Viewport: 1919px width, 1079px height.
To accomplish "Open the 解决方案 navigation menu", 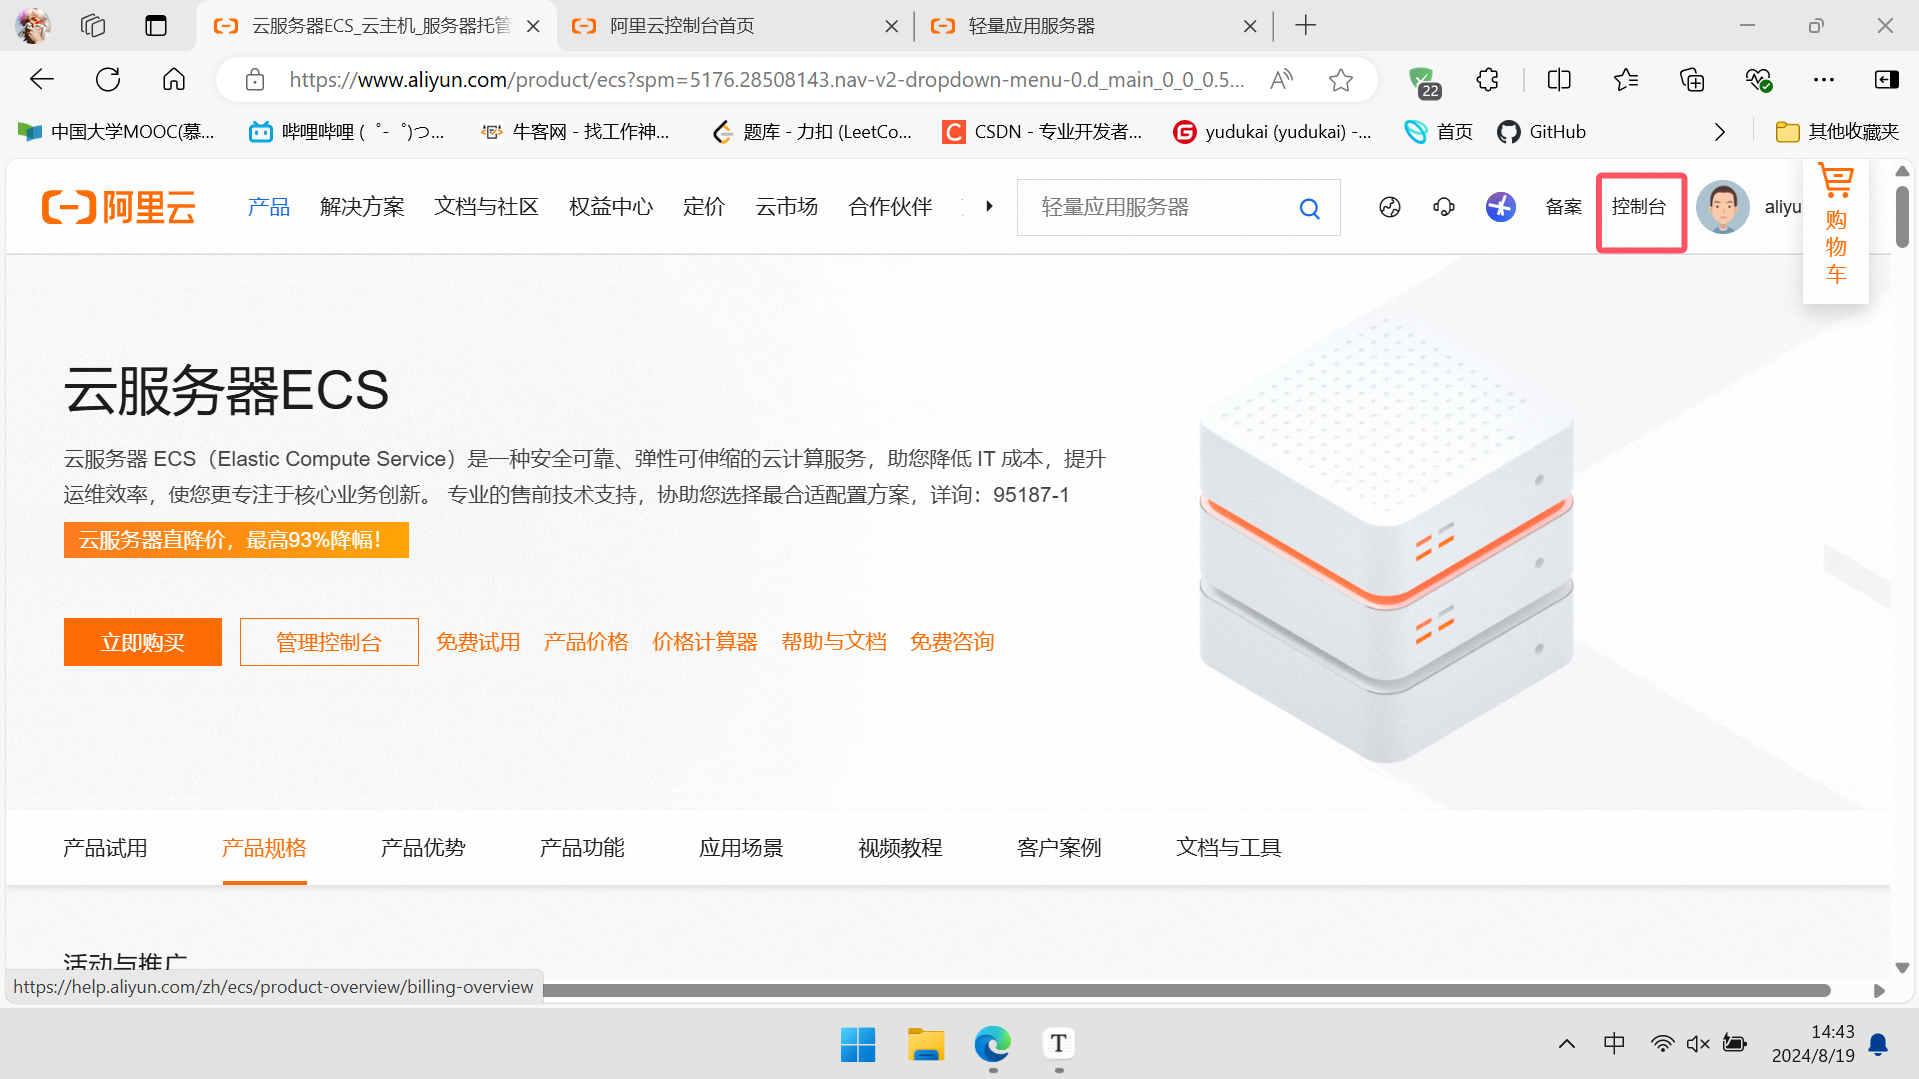I will 362,207.
